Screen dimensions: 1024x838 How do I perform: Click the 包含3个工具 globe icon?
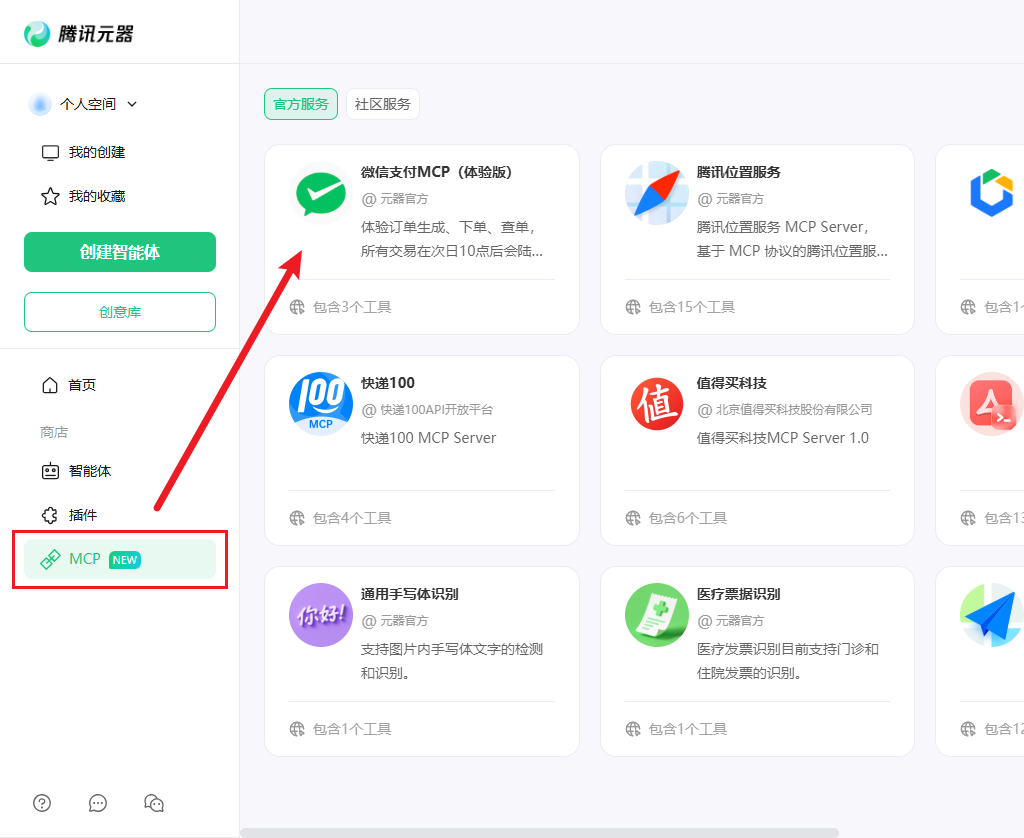click(297, 307)
